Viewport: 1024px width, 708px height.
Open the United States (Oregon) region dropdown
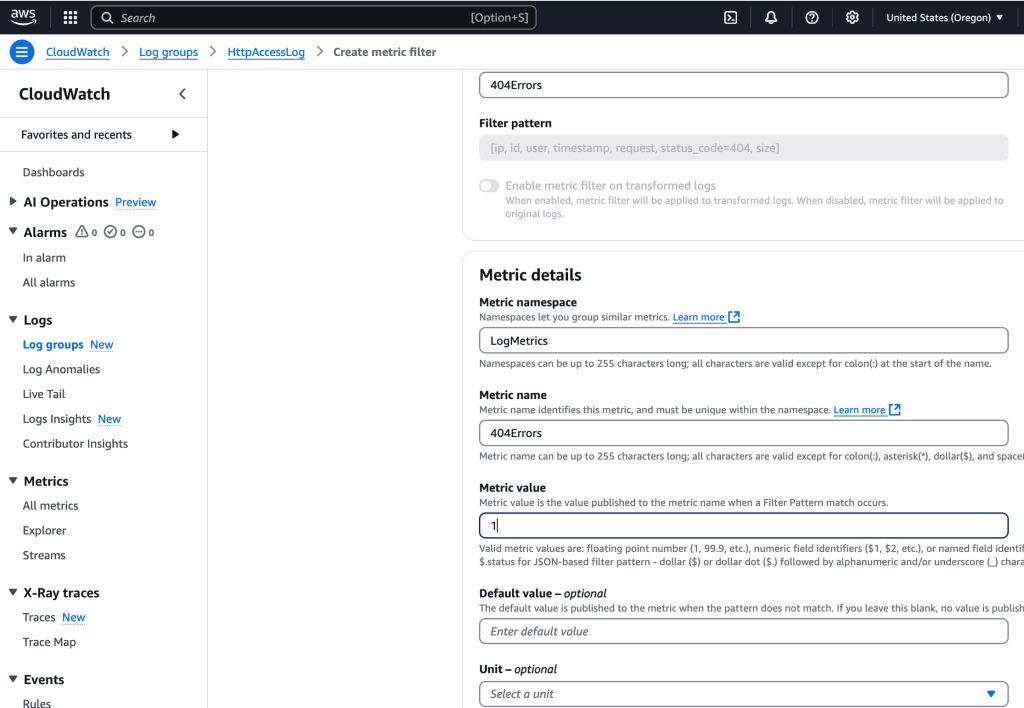pyautogui.click(x=944, y=17)
